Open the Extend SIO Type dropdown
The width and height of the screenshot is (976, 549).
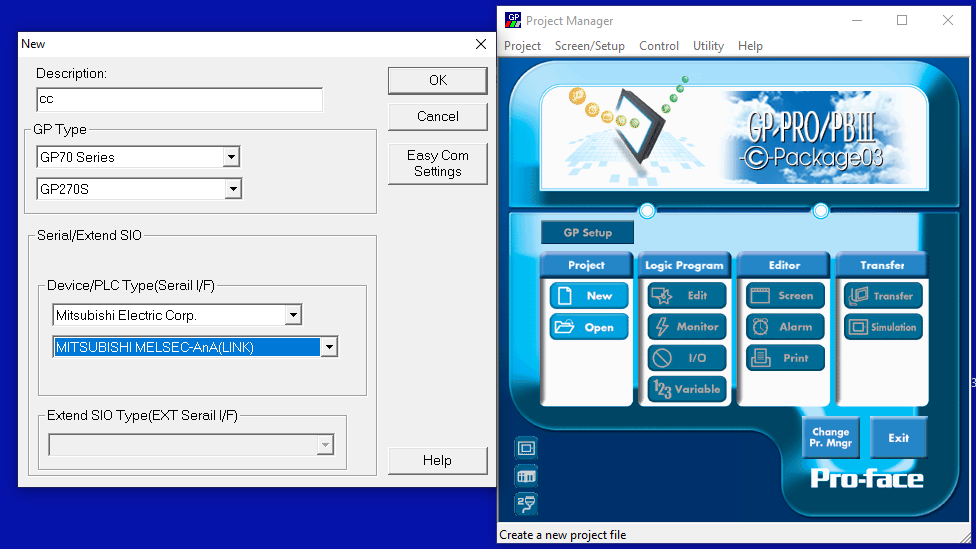[325, 445]
